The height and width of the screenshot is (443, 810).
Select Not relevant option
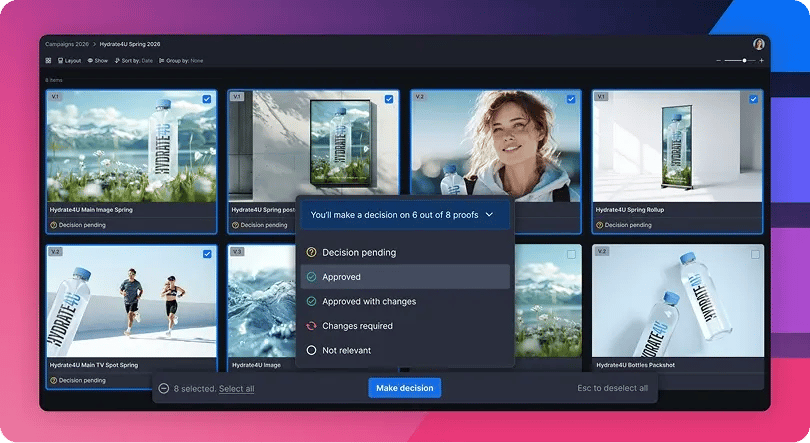405,350
